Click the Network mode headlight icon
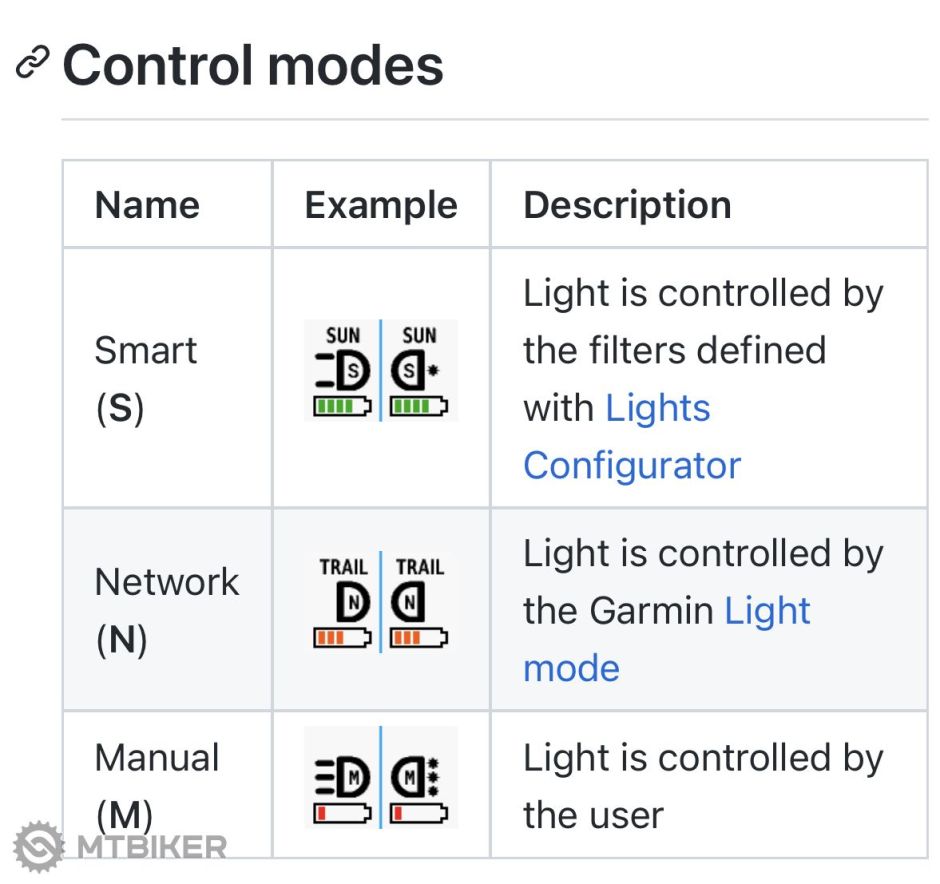 (345, 602)
